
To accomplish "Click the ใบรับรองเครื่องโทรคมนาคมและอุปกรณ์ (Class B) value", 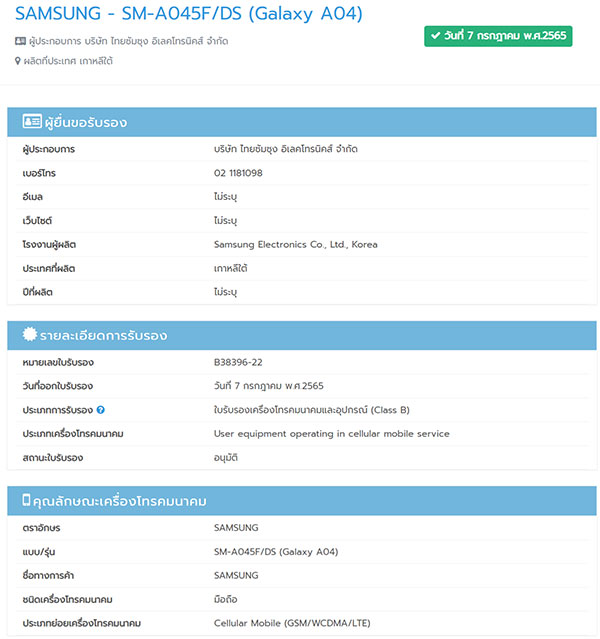I will point(311,410).
